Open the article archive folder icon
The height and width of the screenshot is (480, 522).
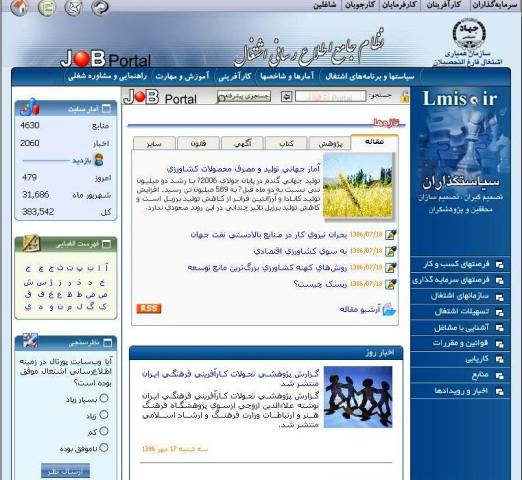point(389,309)
